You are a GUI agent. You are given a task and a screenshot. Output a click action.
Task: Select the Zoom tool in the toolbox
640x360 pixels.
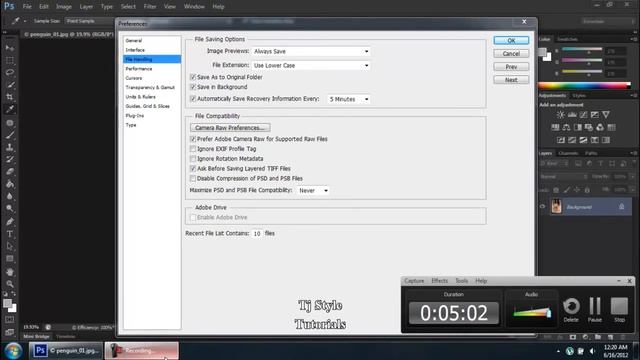tap(10, 284)
